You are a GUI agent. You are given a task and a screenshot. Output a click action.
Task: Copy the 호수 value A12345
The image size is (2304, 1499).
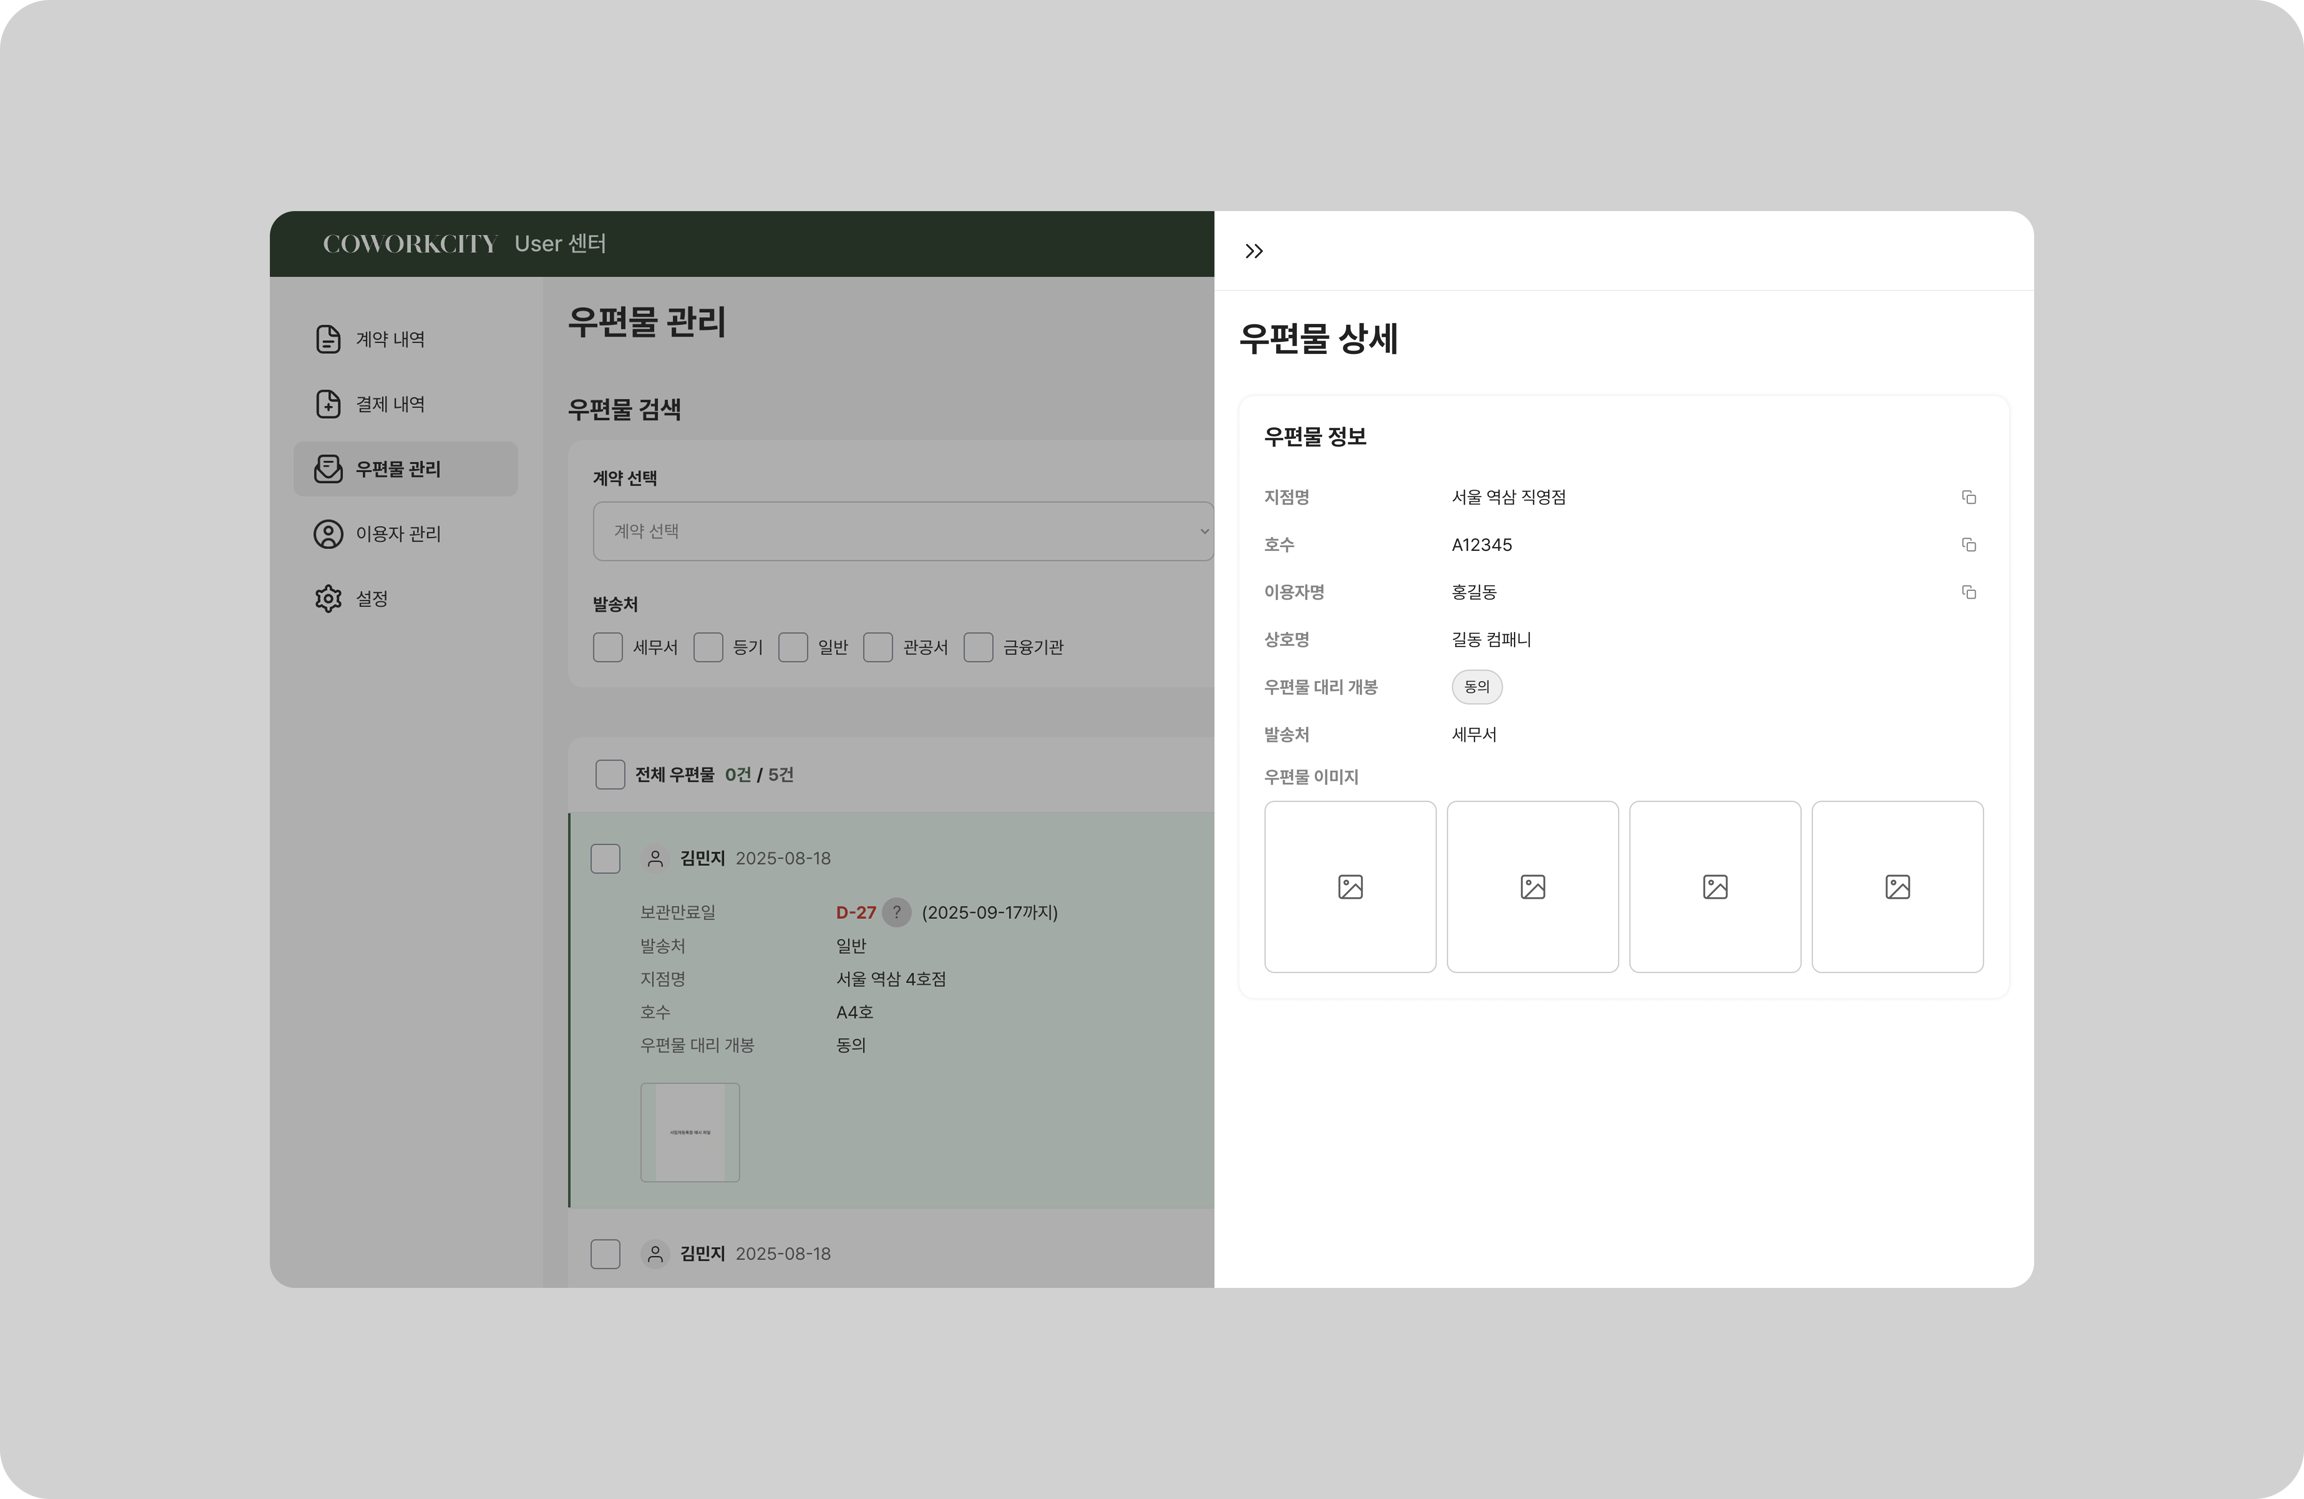(1968, 545)
